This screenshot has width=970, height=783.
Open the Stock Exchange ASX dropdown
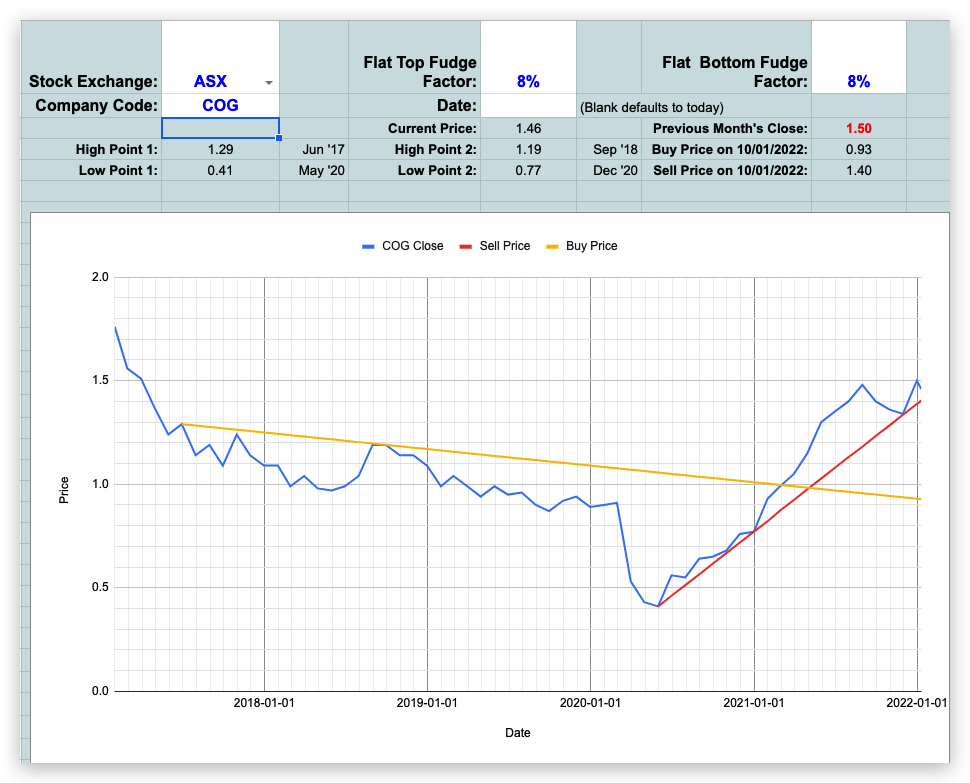click(x=213, y=83)
